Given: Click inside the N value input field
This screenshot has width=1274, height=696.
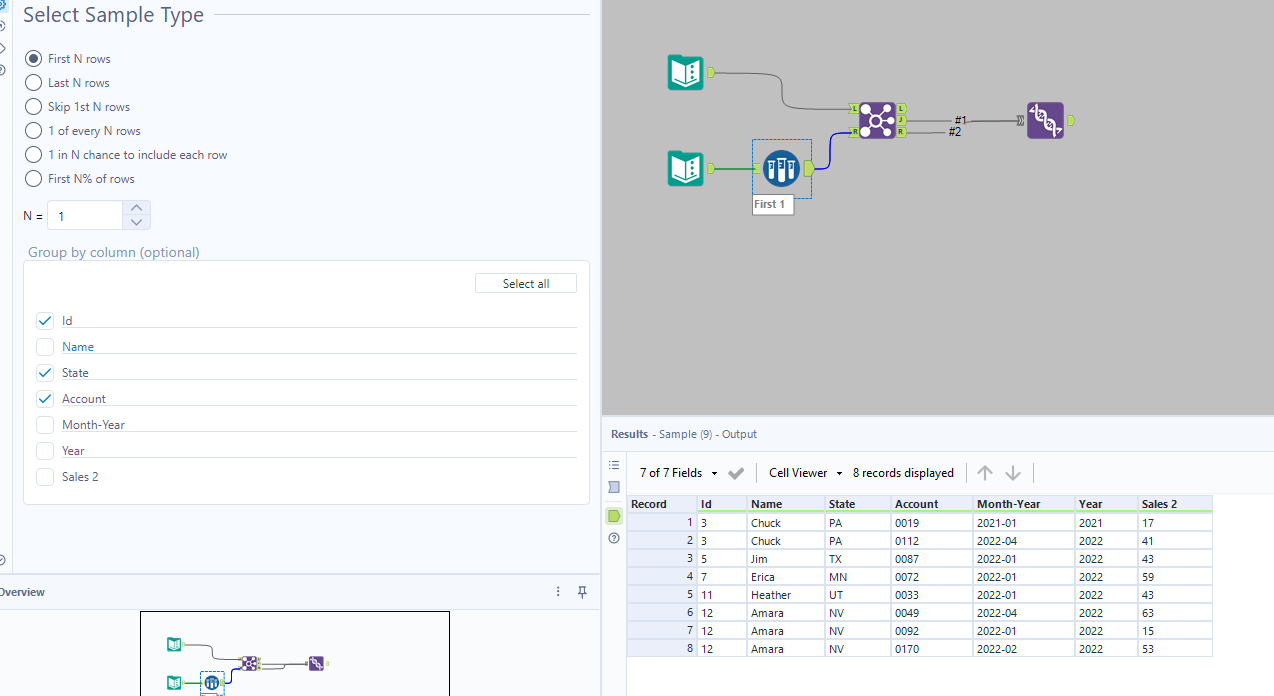Looking at the screenshot, I should 84,215.
